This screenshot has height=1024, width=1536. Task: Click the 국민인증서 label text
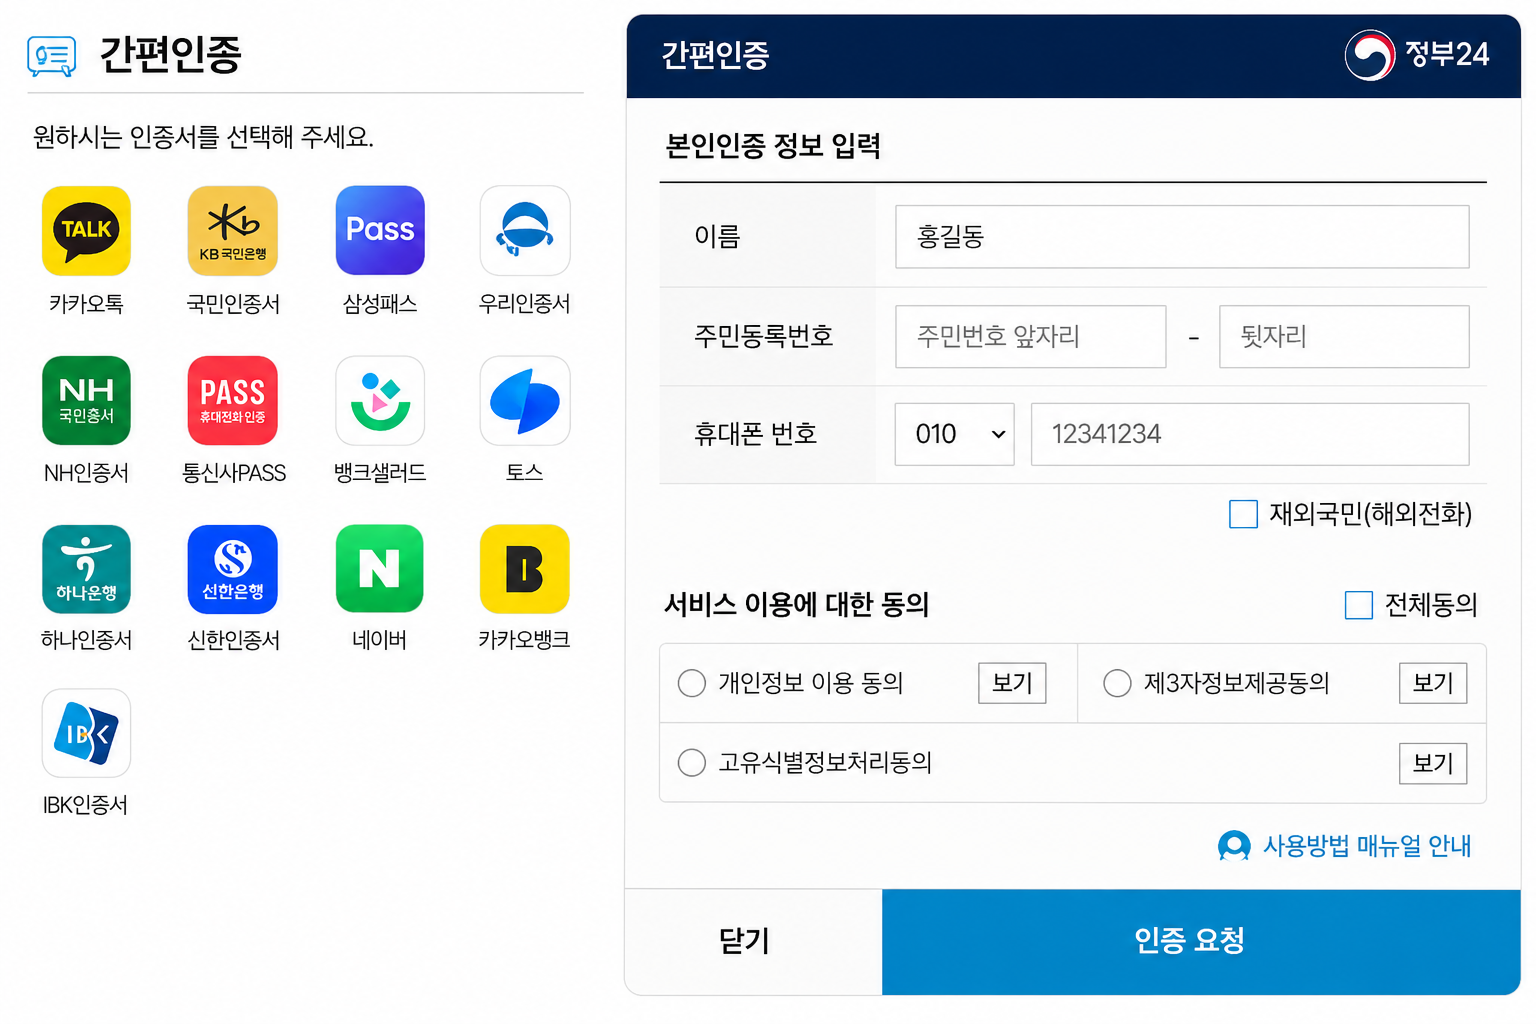pos(233,303)
